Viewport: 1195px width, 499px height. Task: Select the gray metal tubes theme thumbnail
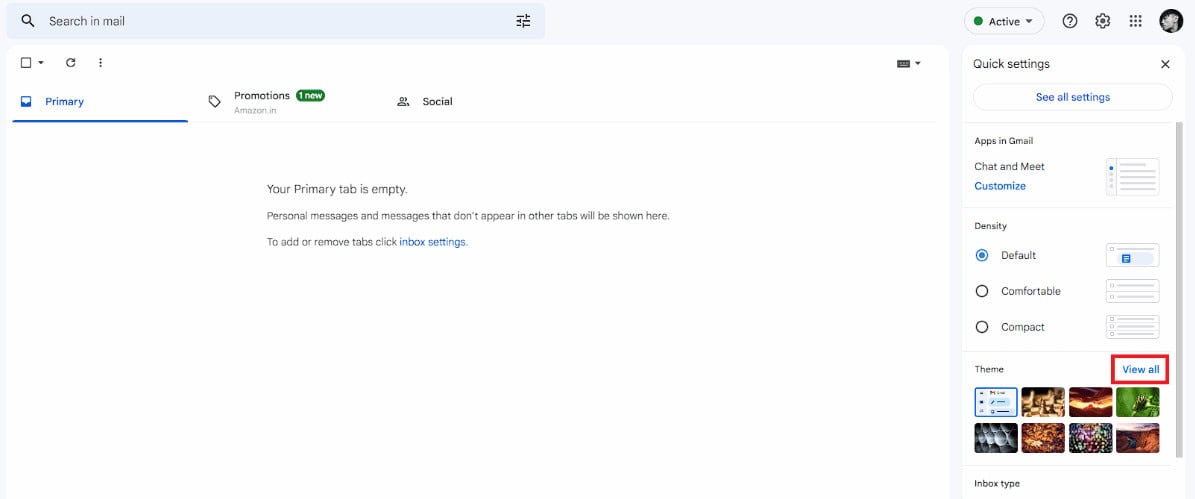[996, 438]
